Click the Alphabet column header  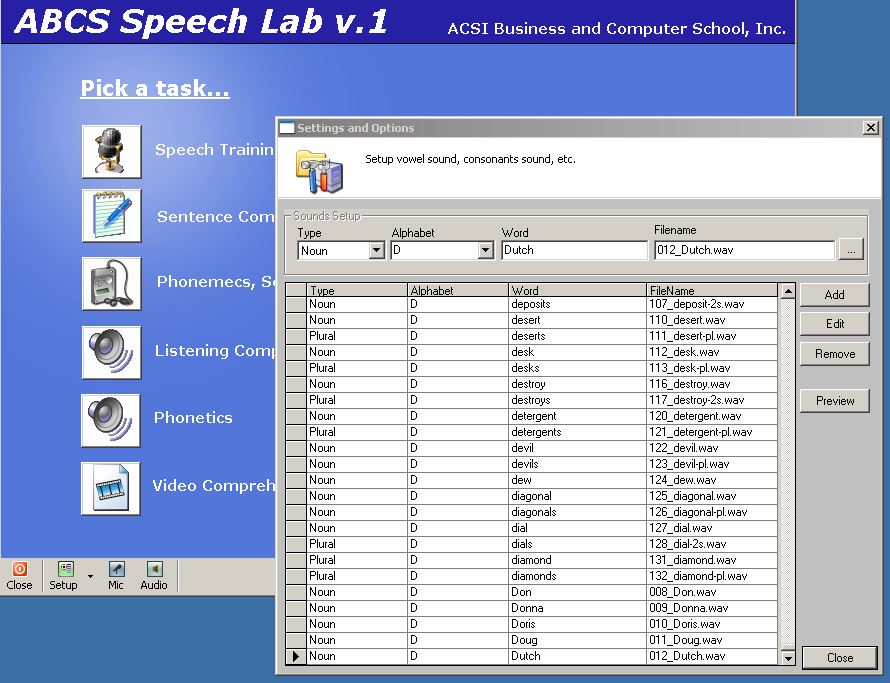click(457, 290)
